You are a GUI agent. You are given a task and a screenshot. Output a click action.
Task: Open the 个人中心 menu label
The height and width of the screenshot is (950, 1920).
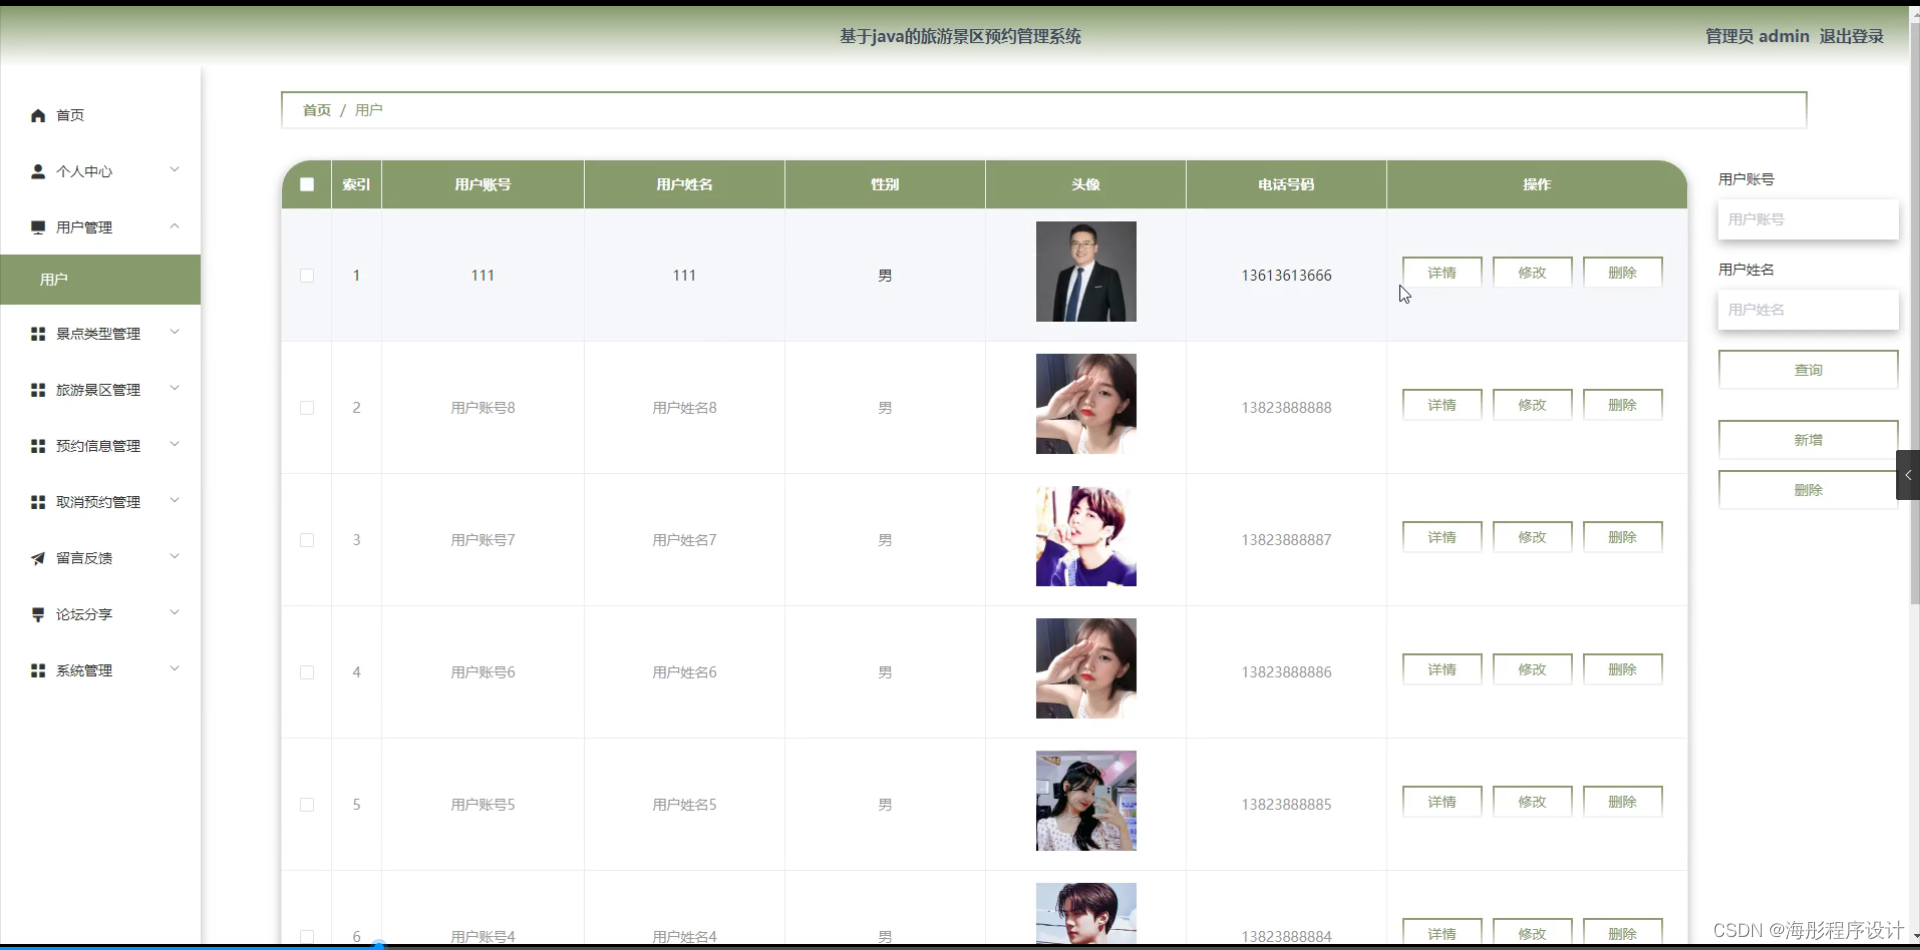tap(84, 171)
